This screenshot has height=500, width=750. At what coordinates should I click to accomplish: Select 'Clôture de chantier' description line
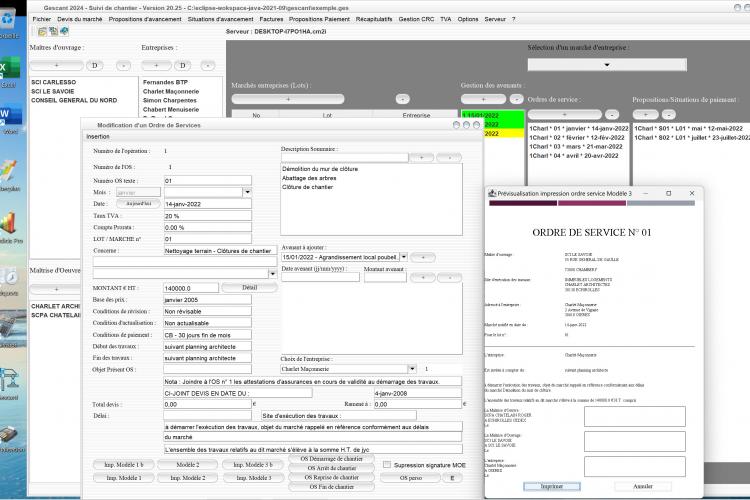pos(307,187)
